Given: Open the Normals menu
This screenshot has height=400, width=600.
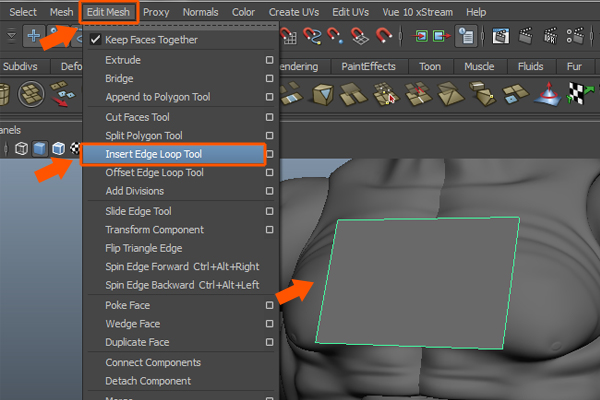Looking at the screenshot, I should [x=200, y=12].
